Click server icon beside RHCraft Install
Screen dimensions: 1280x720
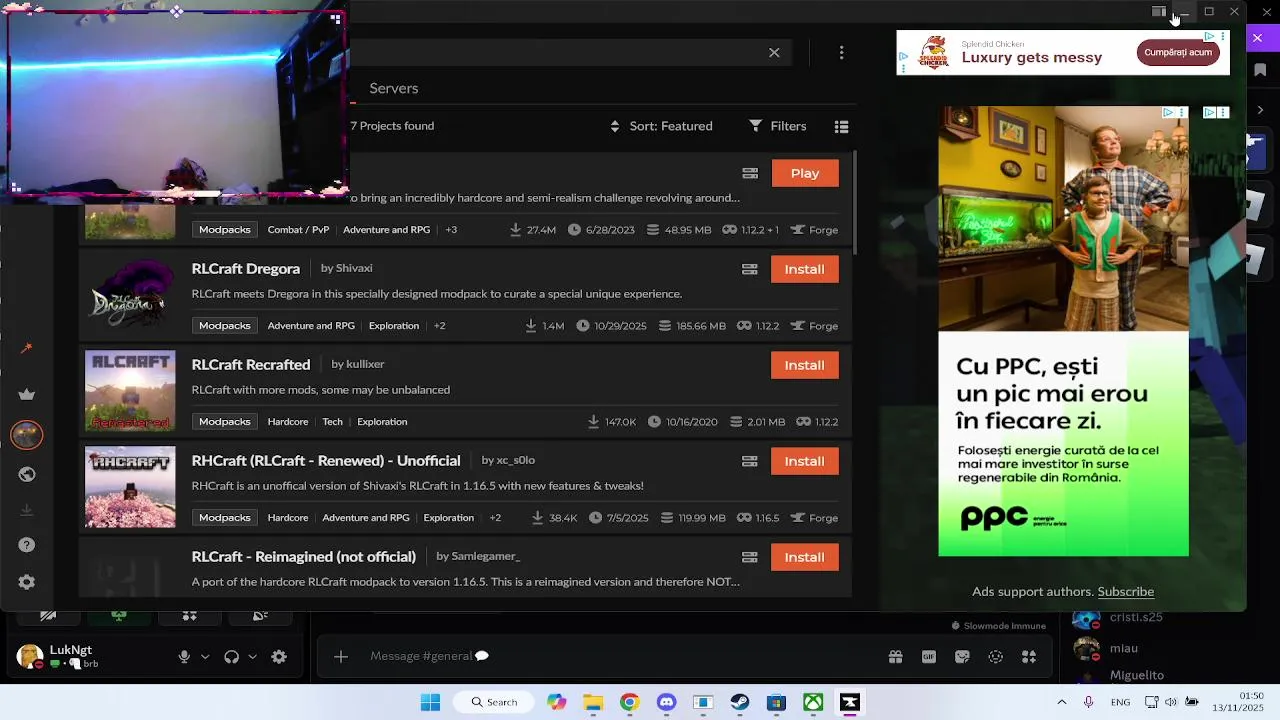click(x=750, y=461)
